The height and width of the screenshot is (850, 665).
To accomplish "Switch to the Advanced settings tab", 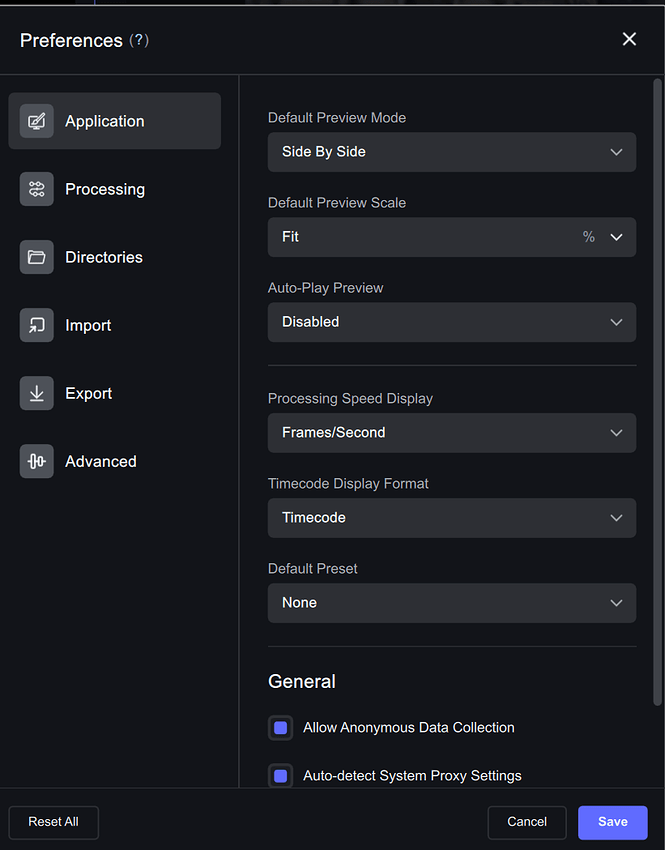I will coord(100,461).
